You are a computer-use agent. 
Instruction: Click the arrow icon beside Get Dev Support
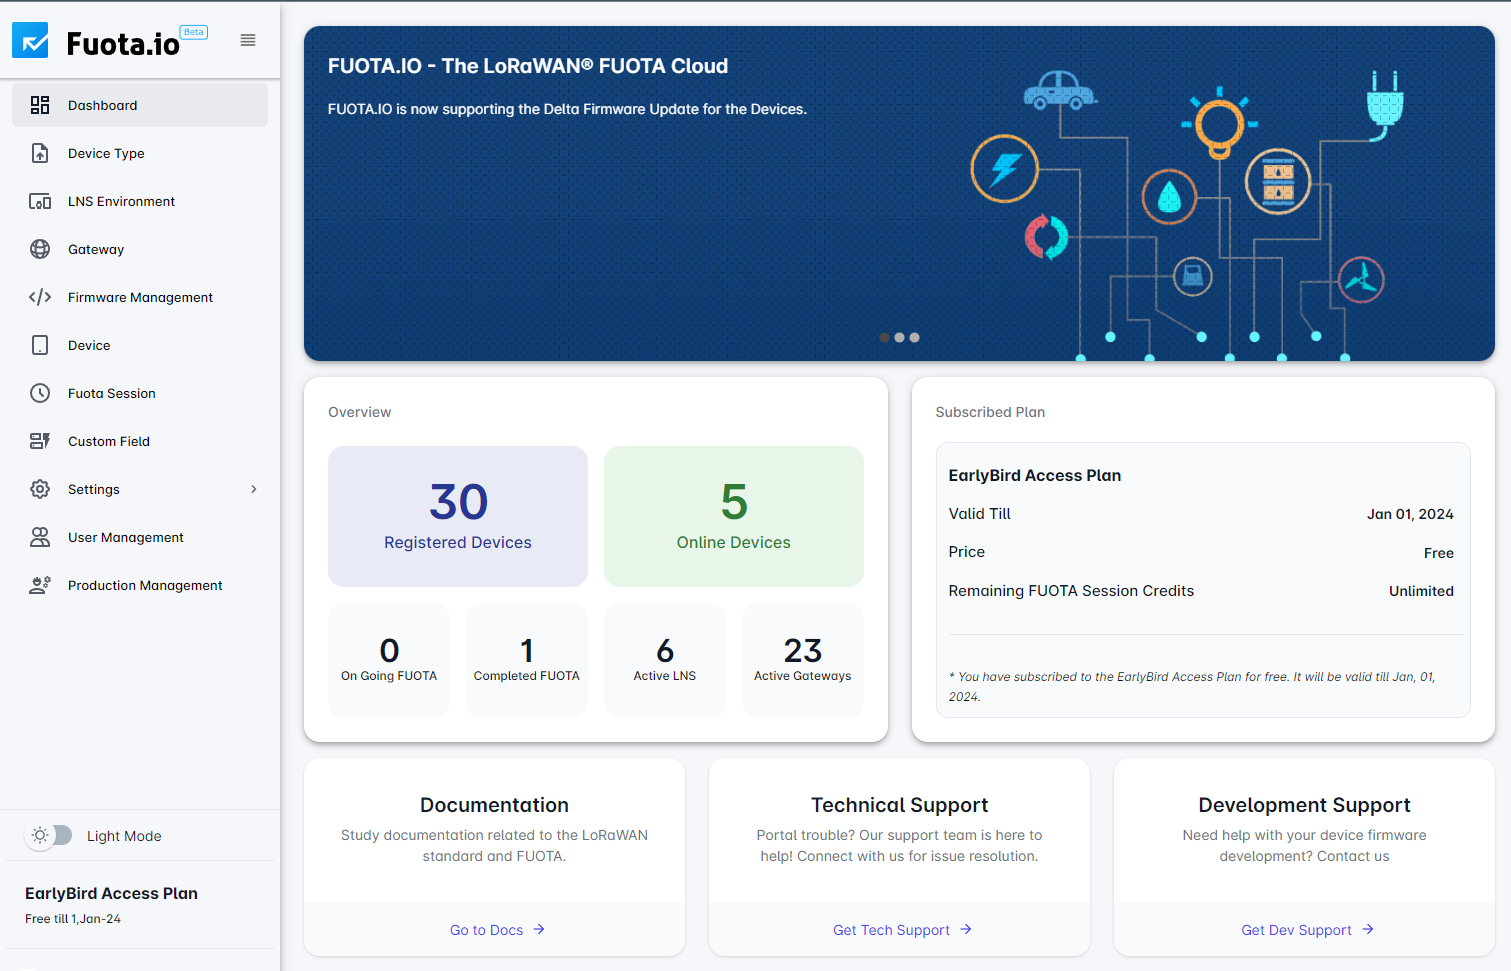1368,929
